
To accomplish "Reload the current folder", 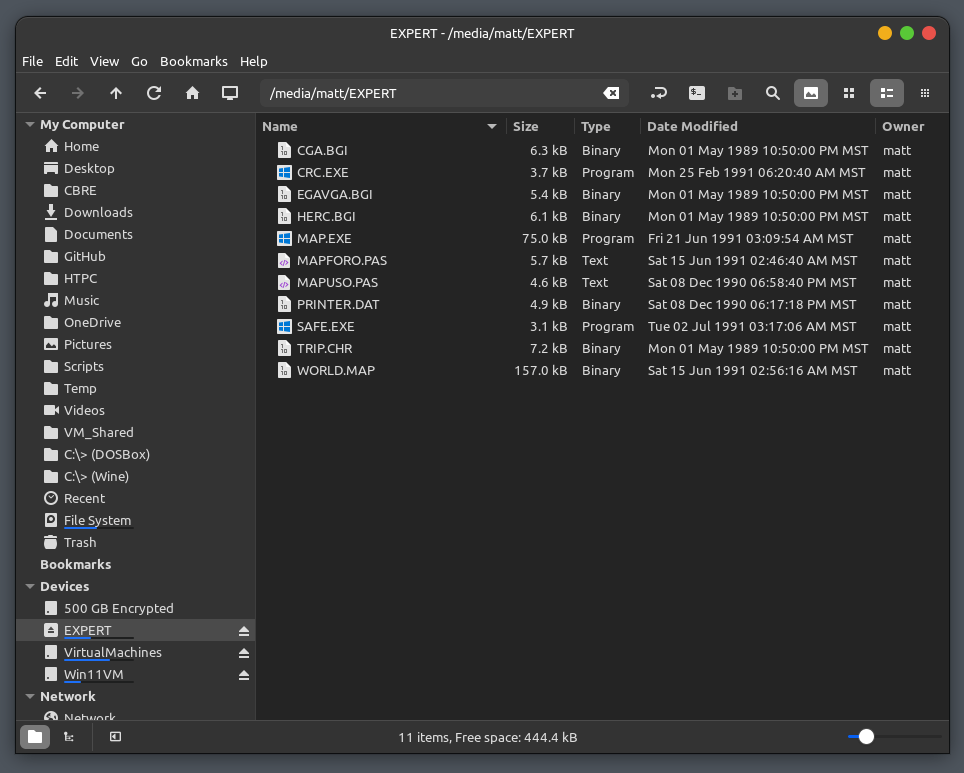I will (x=154, y=93).
